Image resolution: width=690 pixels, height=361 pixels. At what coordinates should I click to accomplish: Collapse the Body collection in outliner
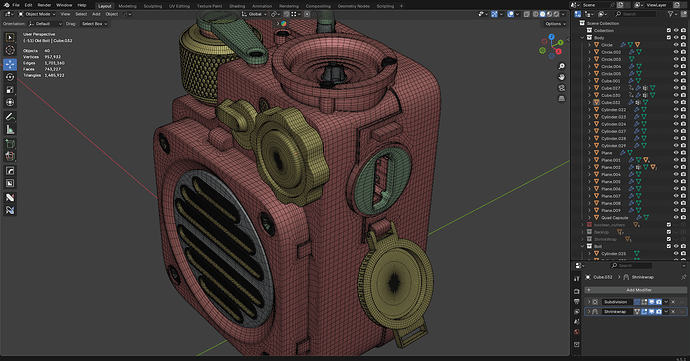(x=583, y=38)
